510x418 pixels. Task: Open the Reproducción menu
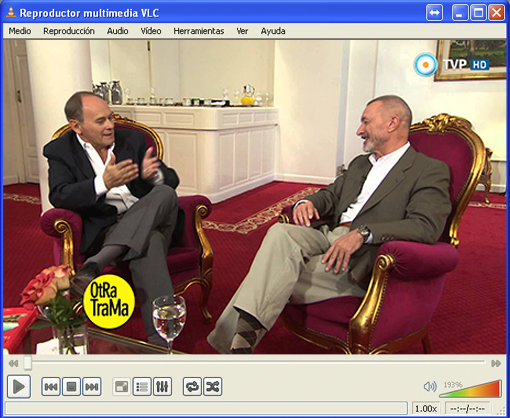pyautogui.click(x=69, y=31)
